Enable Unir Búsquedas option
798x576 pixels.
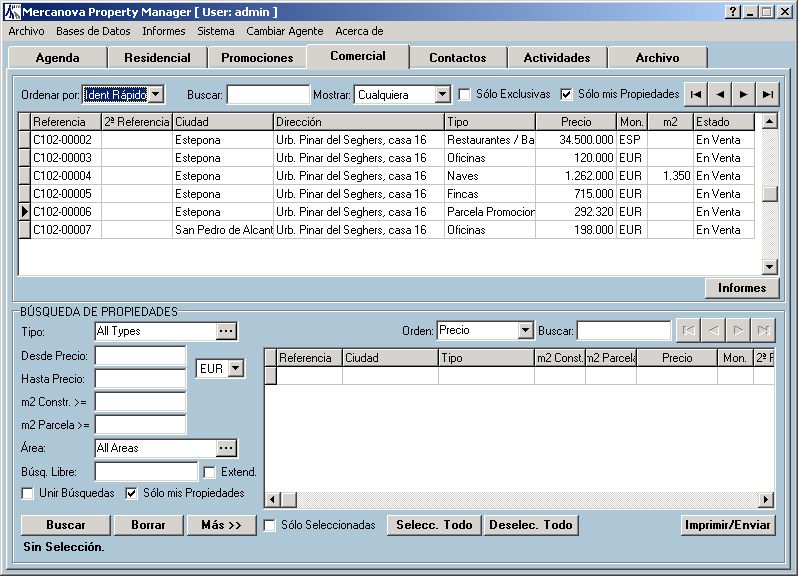tap(27, 494)
